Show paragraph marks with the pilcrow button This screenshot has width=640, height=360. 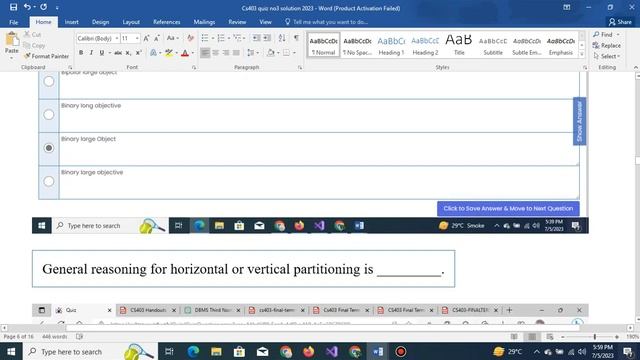pyautogui.click(x=296, y=38)
